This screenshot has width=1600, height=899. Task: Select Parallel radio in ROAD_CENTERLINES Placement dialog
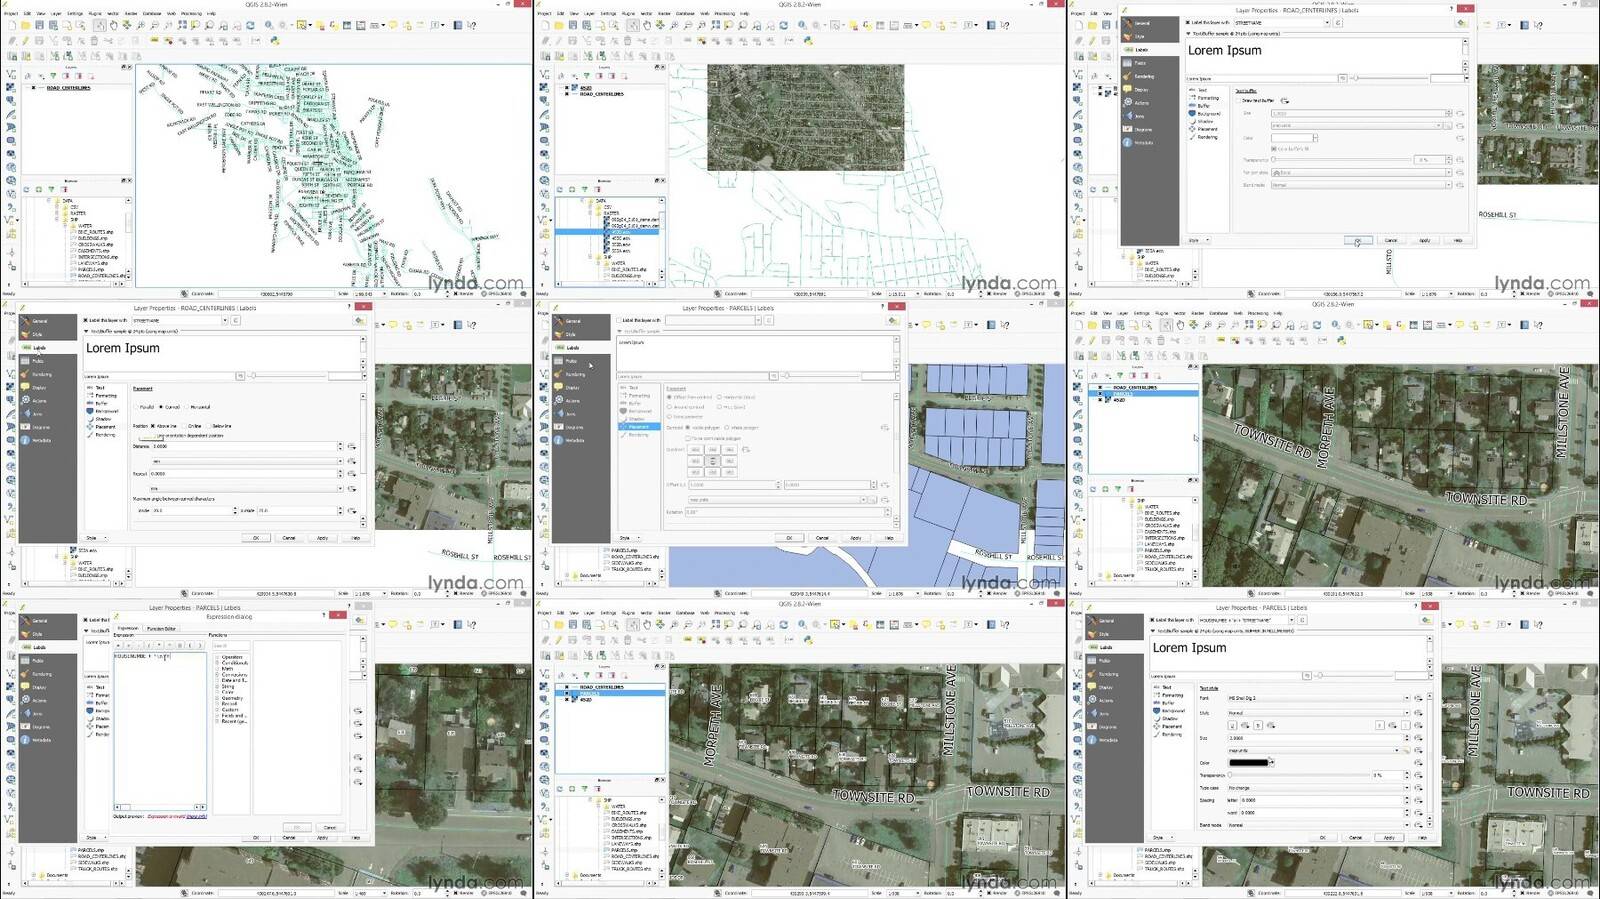click(136, 407)
